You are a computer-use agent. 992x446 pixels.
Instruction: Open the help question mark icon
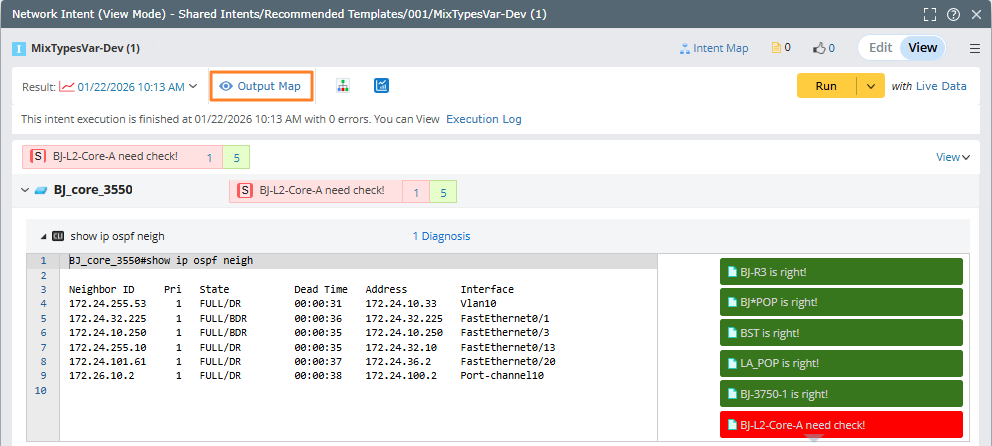[x=953, y=14]
